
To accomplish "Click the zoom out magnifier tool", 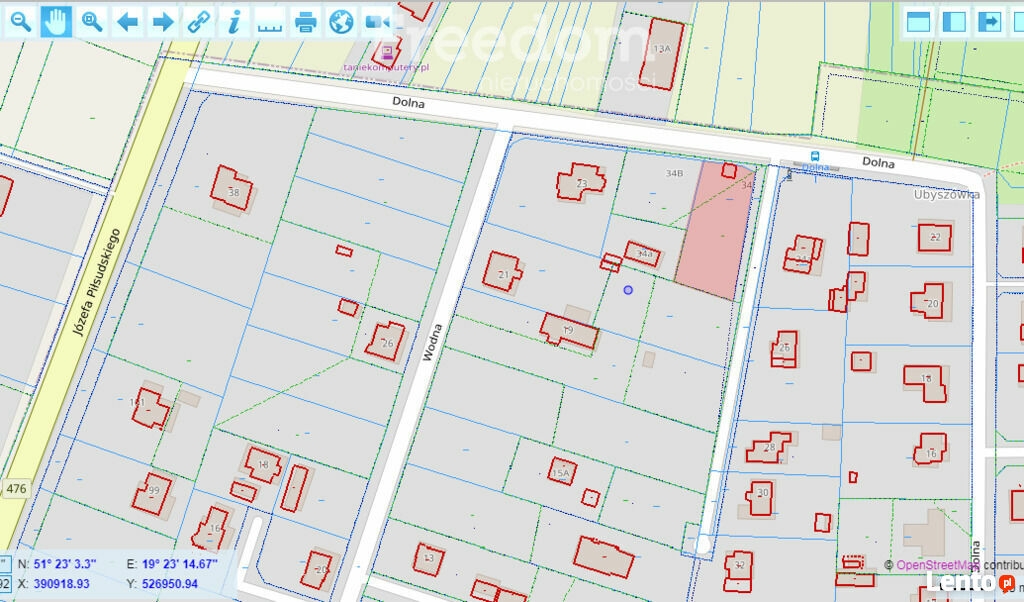I will [19, 21].
